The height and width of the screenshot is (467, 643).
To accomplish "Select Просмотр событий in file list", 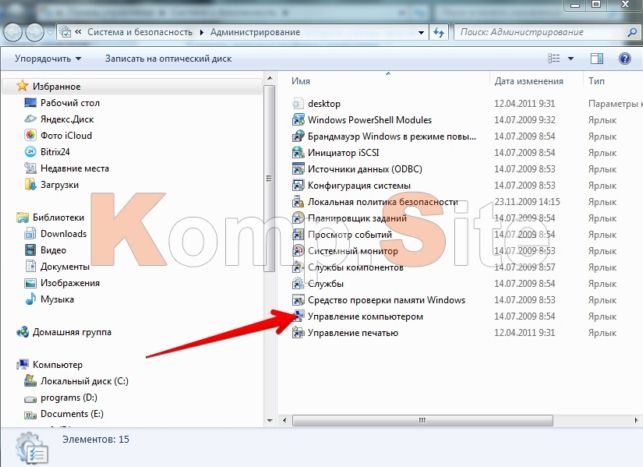I will point(350,235).
